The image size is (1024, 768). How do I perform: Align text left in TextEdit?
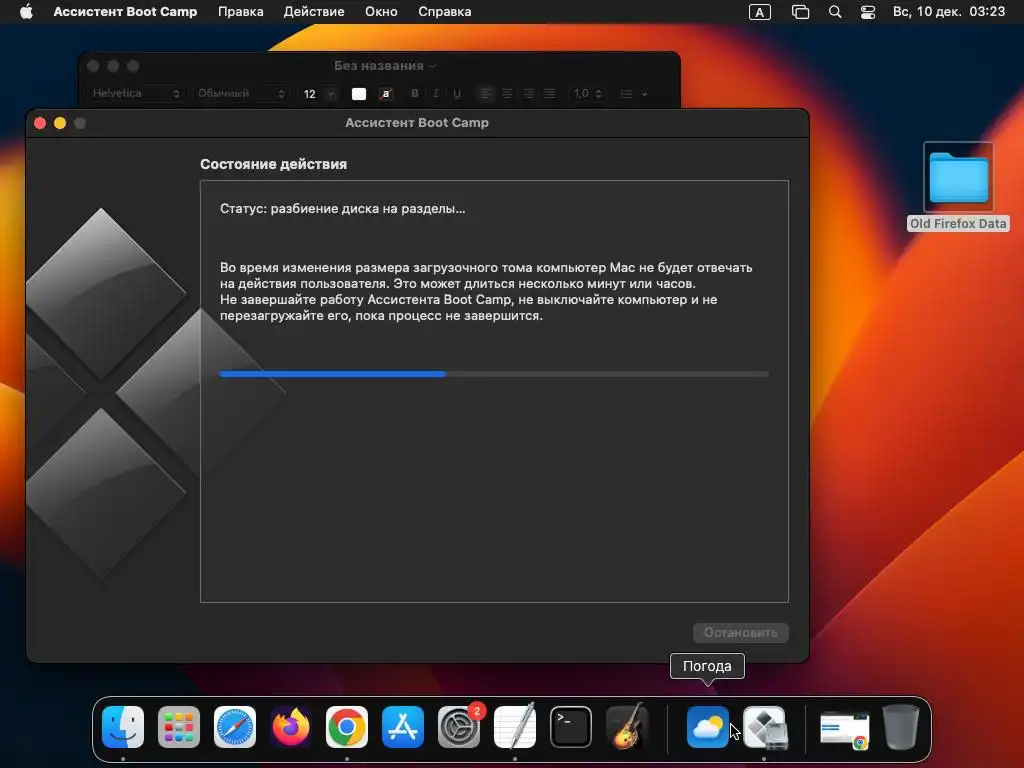pyautogui.click(x=485, y=94)
